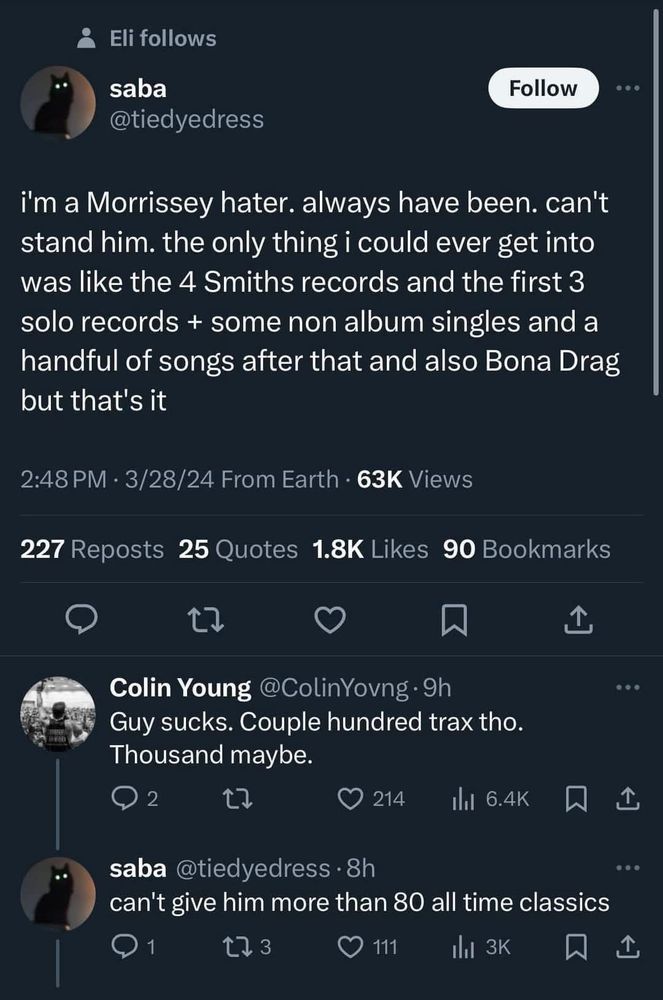This screenshot has width=663, height=1000.
Task: View the 227 Reposts list
Action: 92,549
